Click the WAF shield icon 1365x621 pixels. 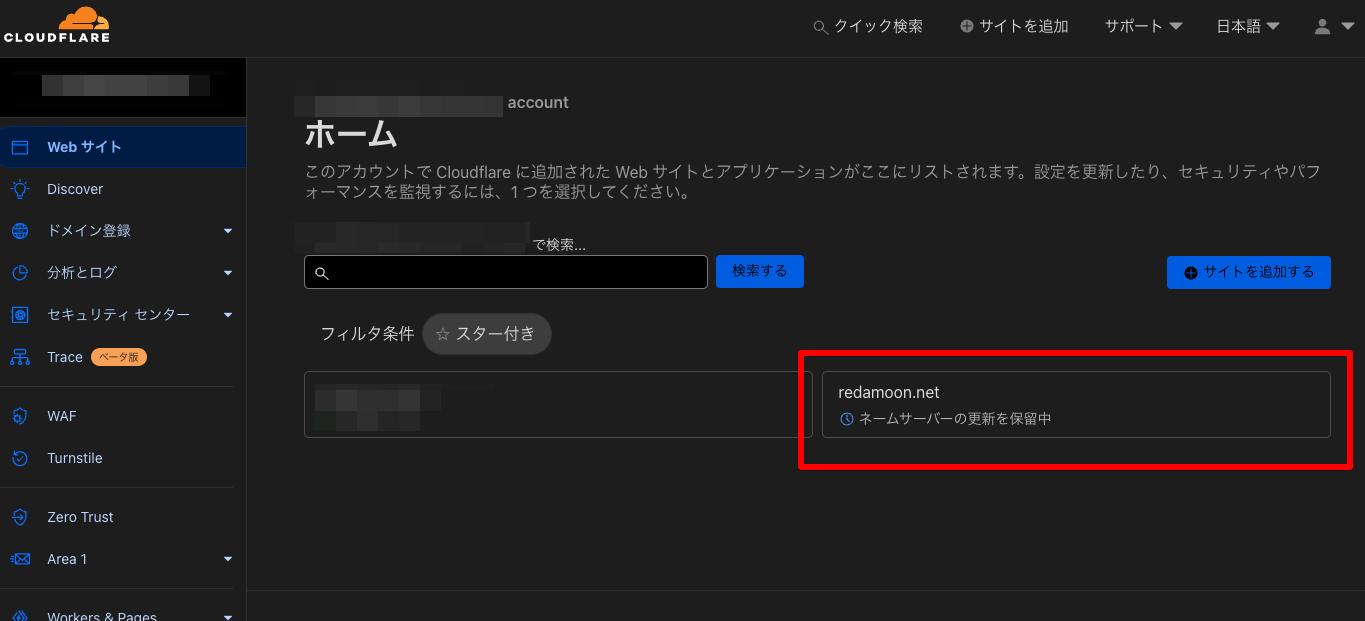click(x=20, y=416)
